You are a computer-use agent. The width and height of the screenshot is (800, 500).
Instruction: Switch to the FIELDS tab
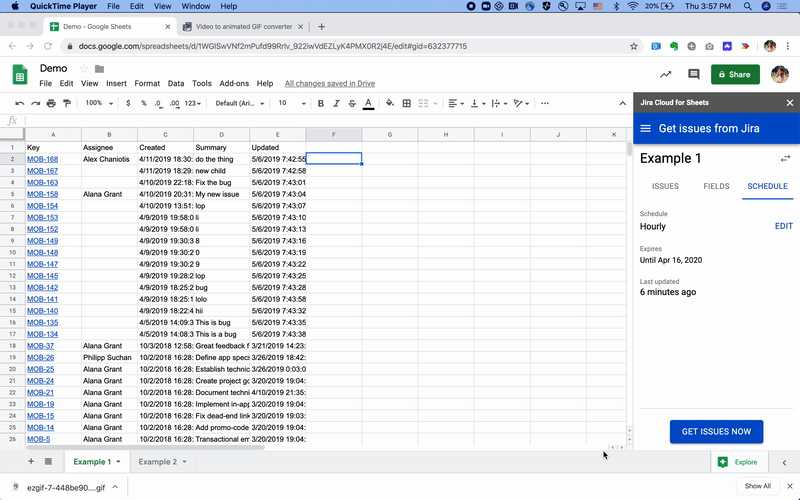tap(716, 186)
